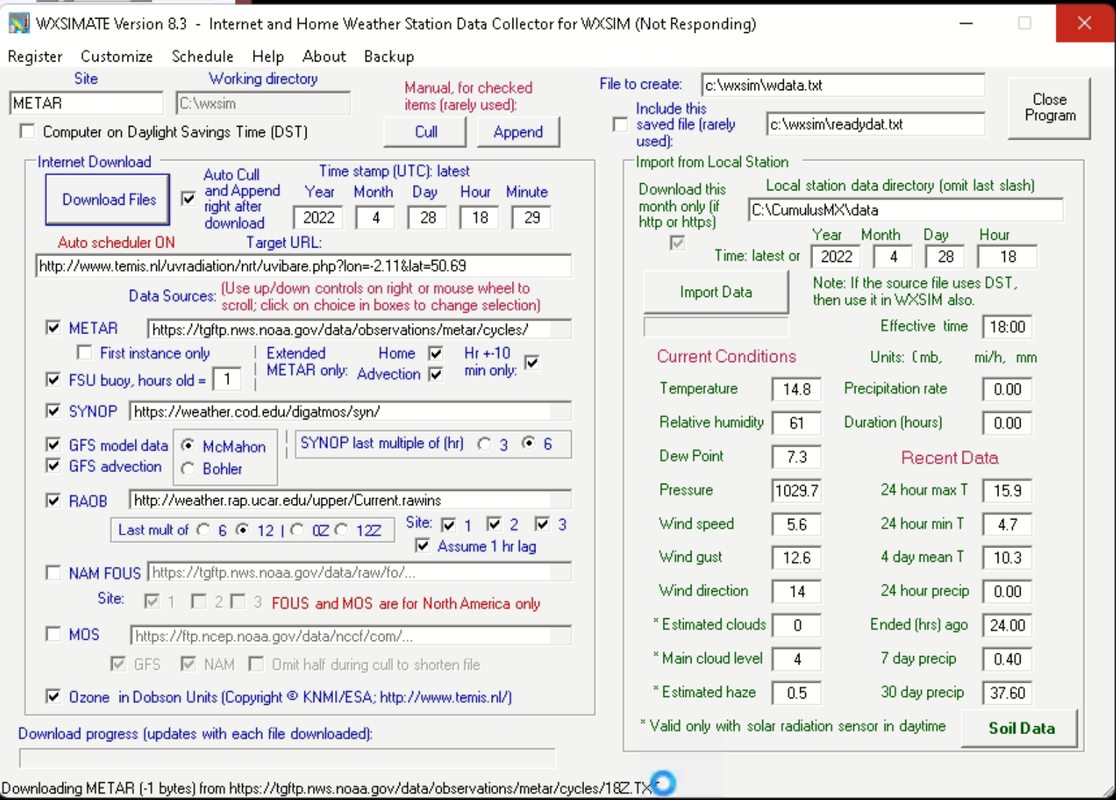Click the Target URL field
The height and width of the screenshot is (800, 1116).
click(x=303, y=266)
